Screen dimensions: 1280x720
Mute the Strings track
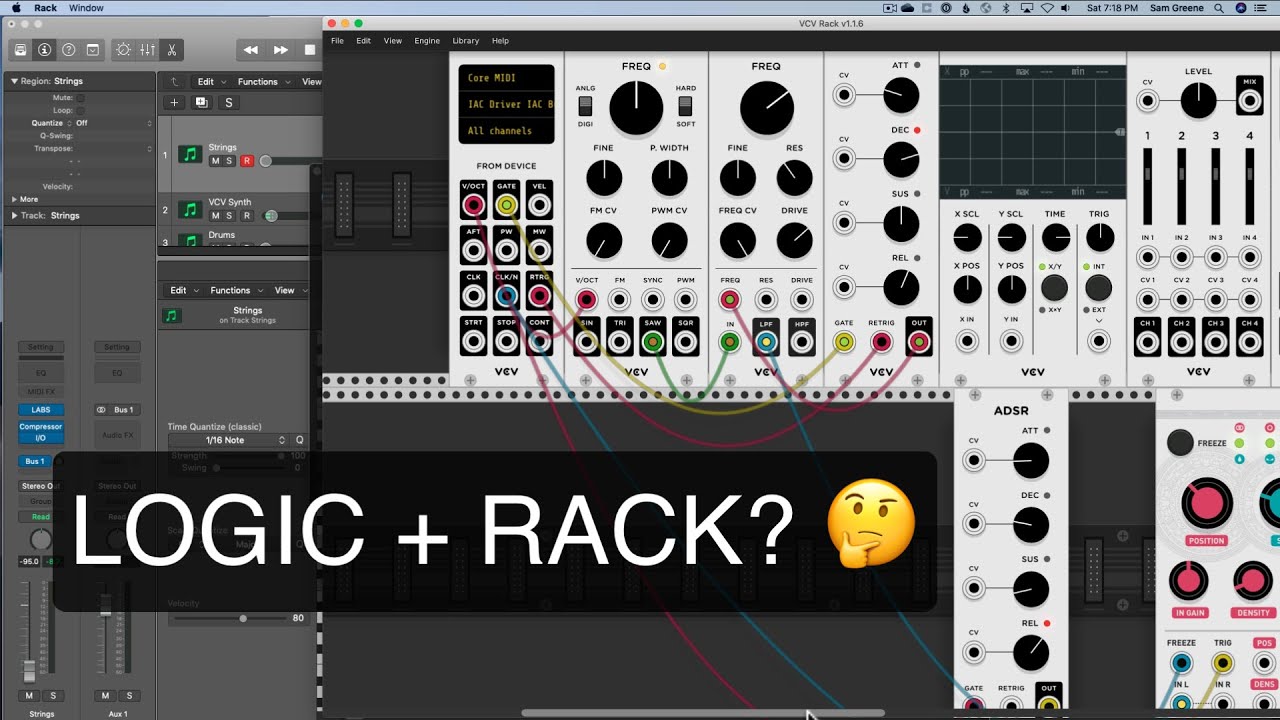pos(215,161)
